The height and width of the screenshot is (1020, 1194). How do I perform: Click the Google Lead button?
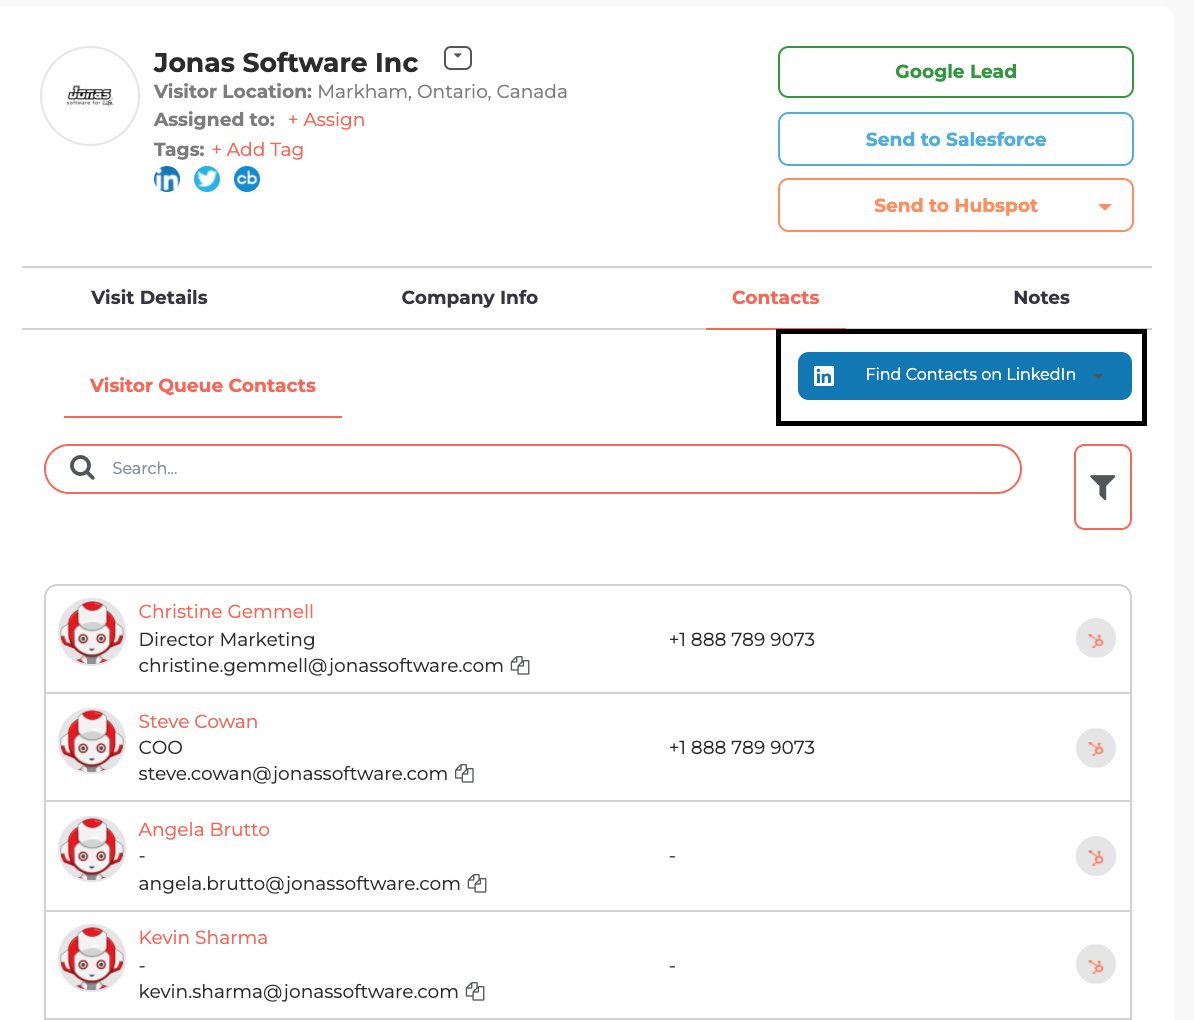point(955,71)
